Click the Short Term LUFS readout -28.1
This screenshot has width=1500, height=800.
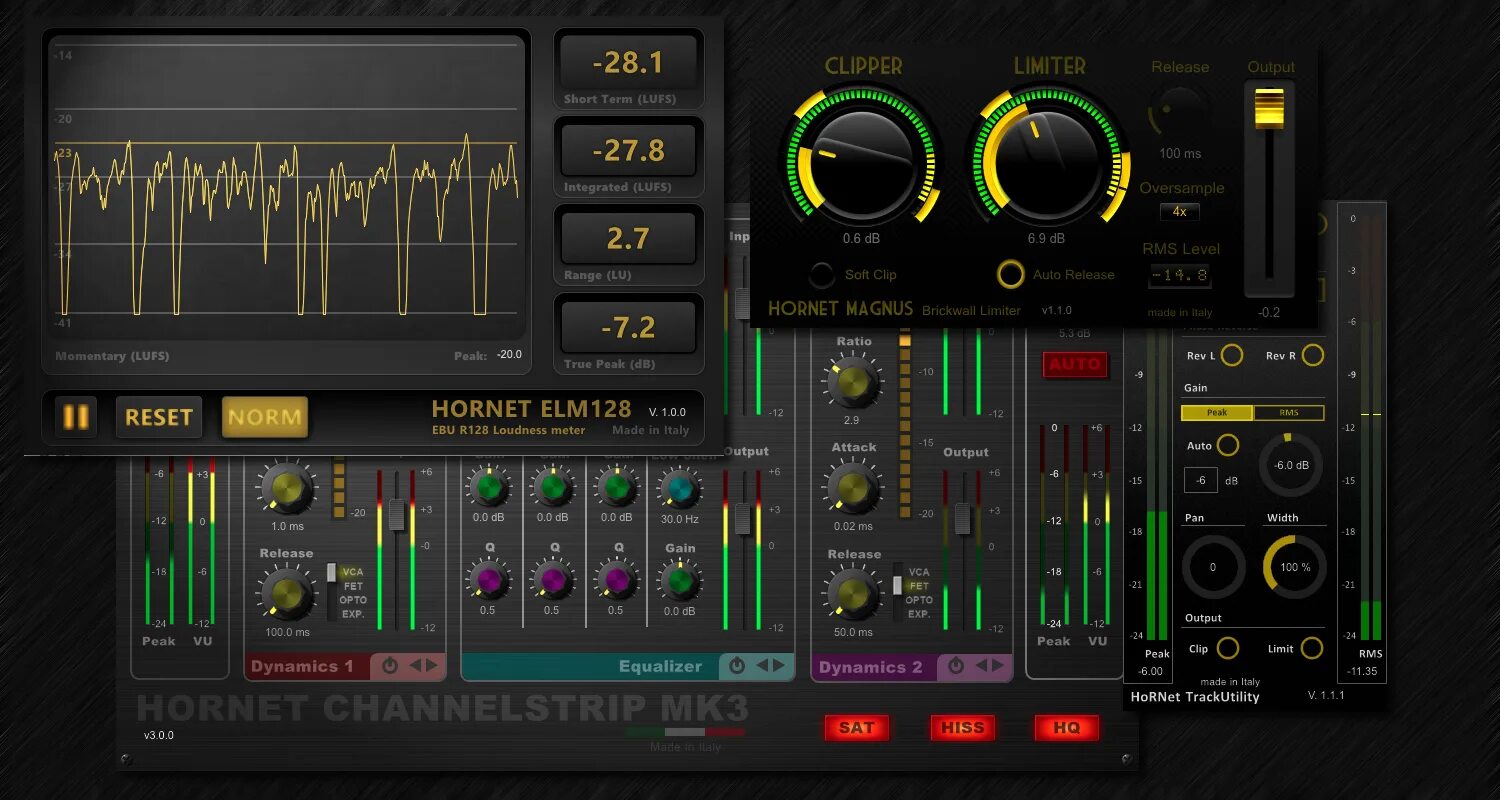[628, 64]
